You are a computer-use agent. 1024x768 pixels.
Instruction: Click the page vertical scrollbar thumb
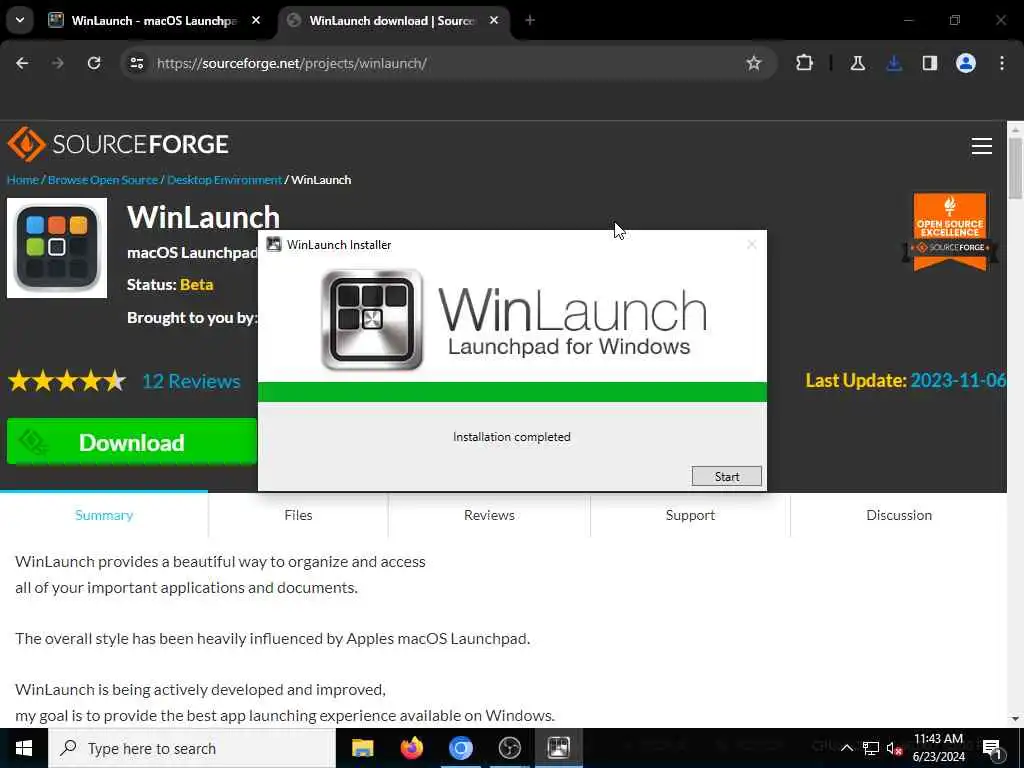pyautogui.click(x=1015, y=168)
